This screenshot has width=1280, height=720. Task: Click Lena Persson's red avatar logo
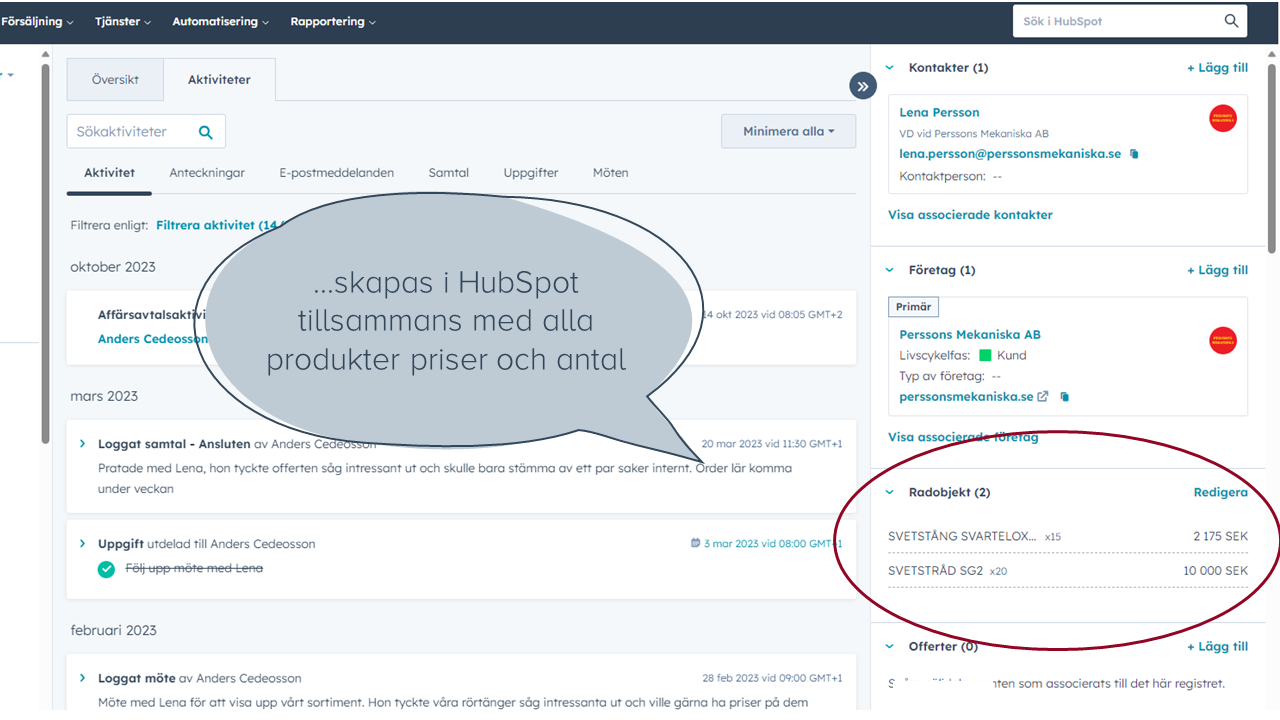coord(1222,118)
